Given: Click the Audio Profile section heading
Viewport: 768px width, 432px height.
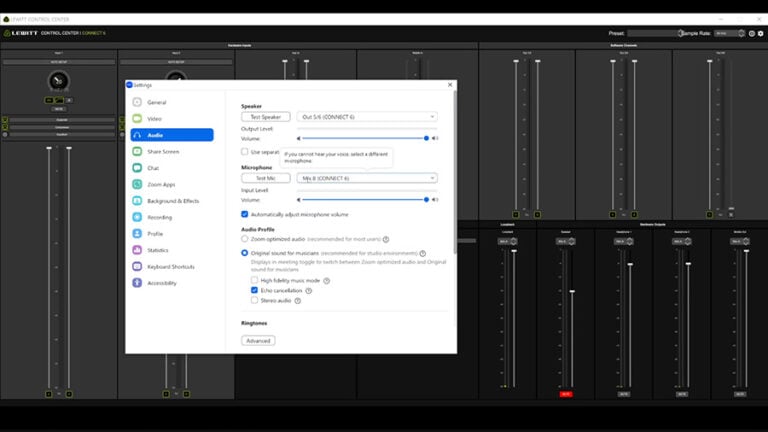Looking at the screenshot, I should 258,229.
